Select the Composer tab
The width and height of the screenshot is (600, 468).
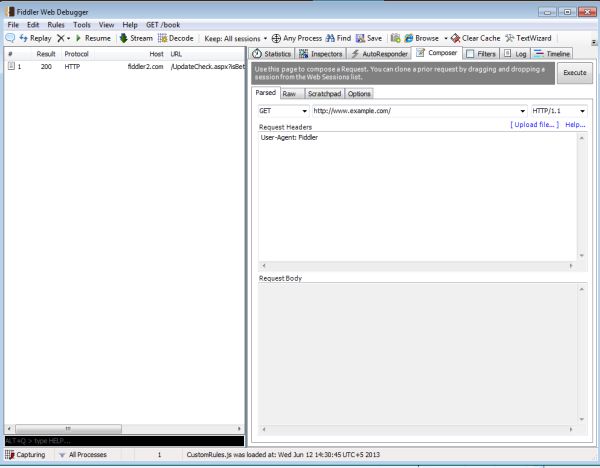pos(437,53)
